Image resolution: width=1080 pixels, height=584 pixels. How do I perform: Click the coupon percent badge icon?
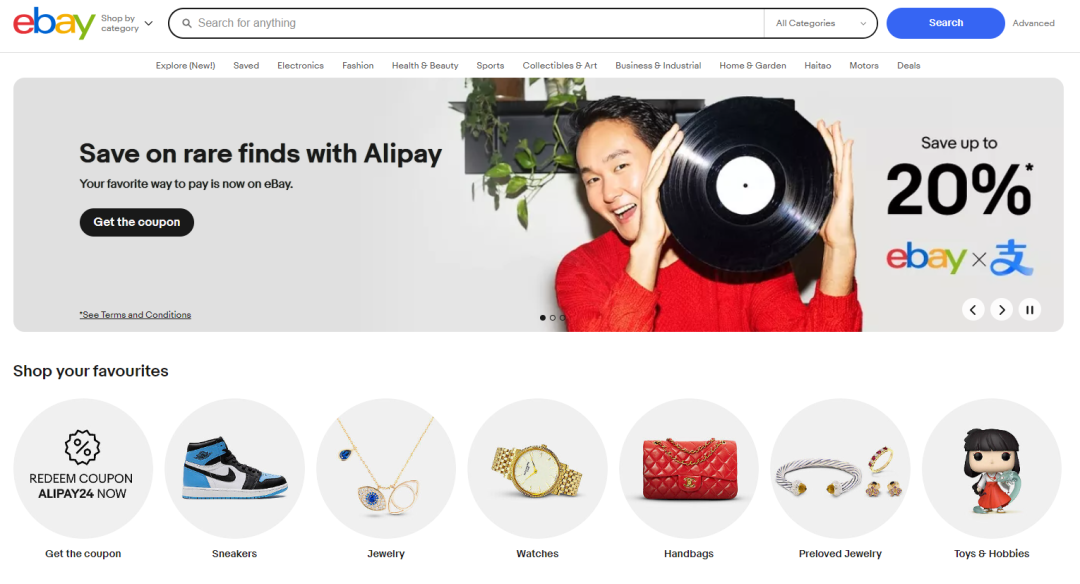click(x=82, y=447)
